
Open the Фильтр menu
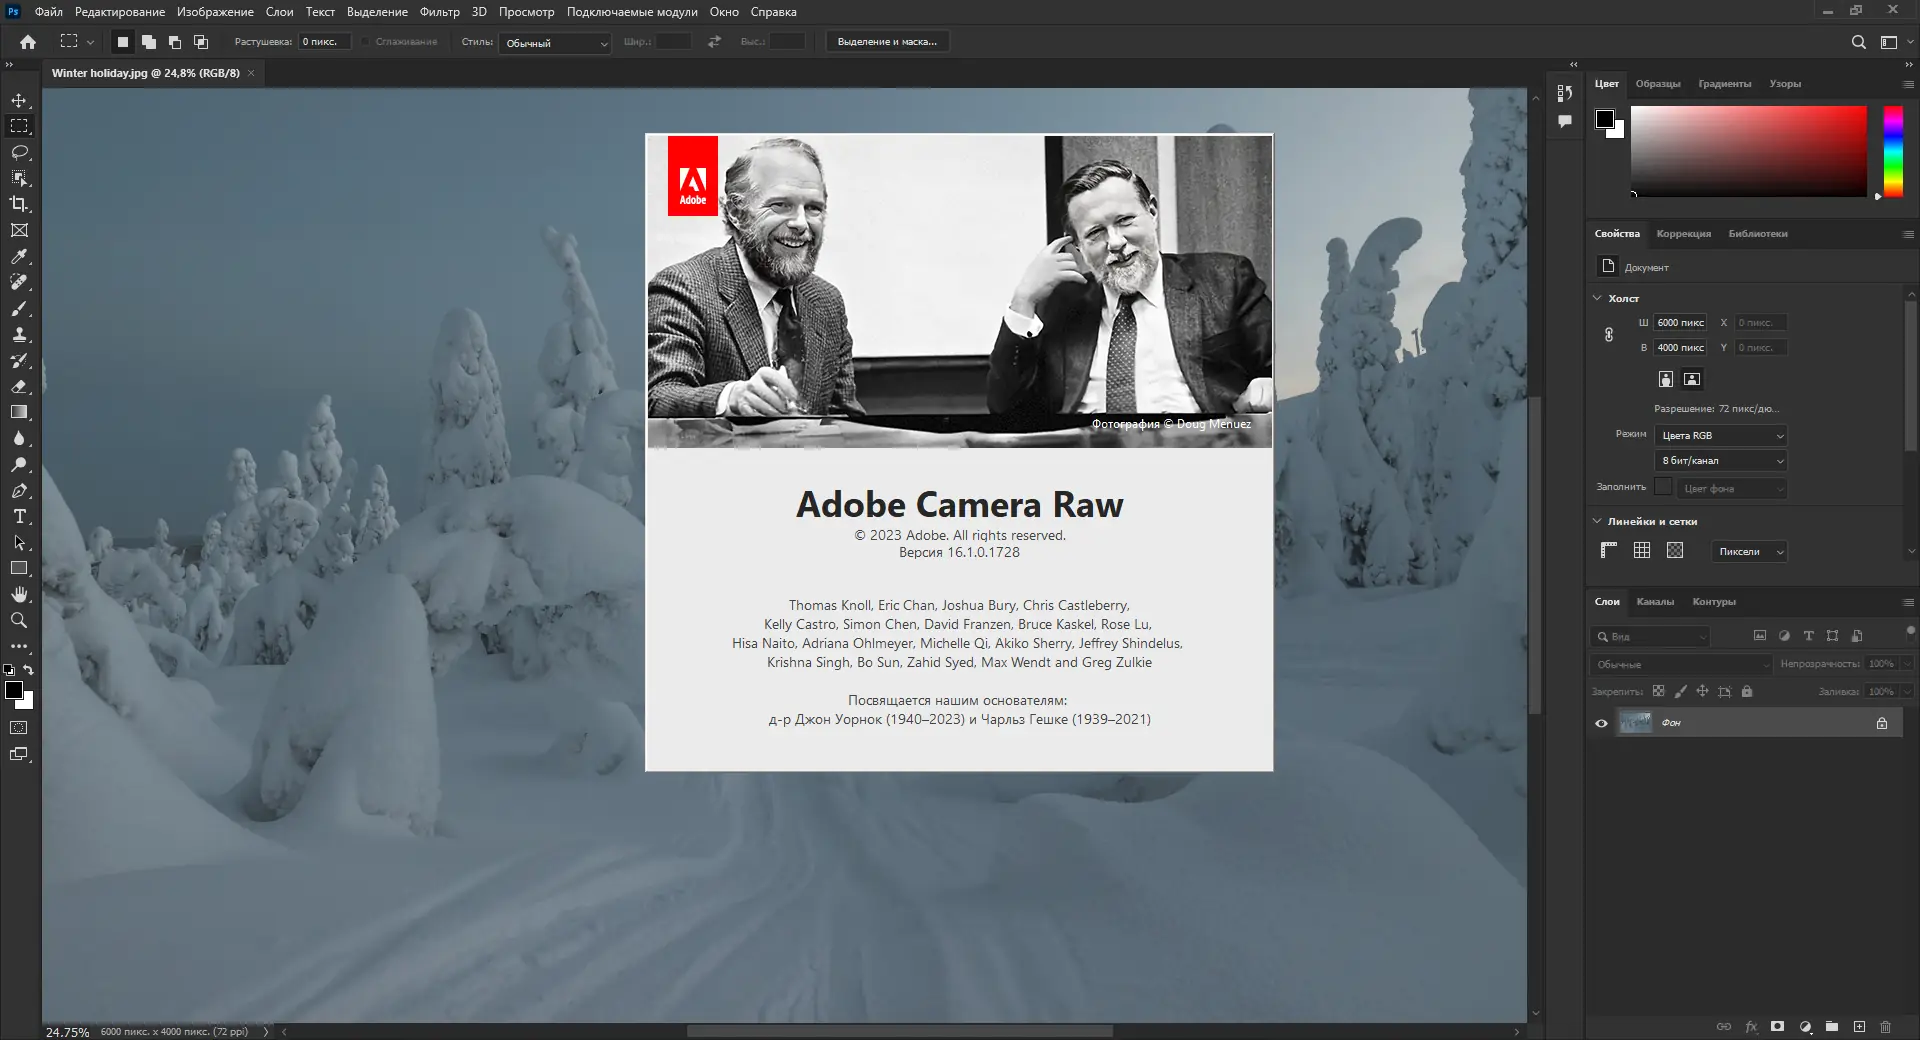439,12
